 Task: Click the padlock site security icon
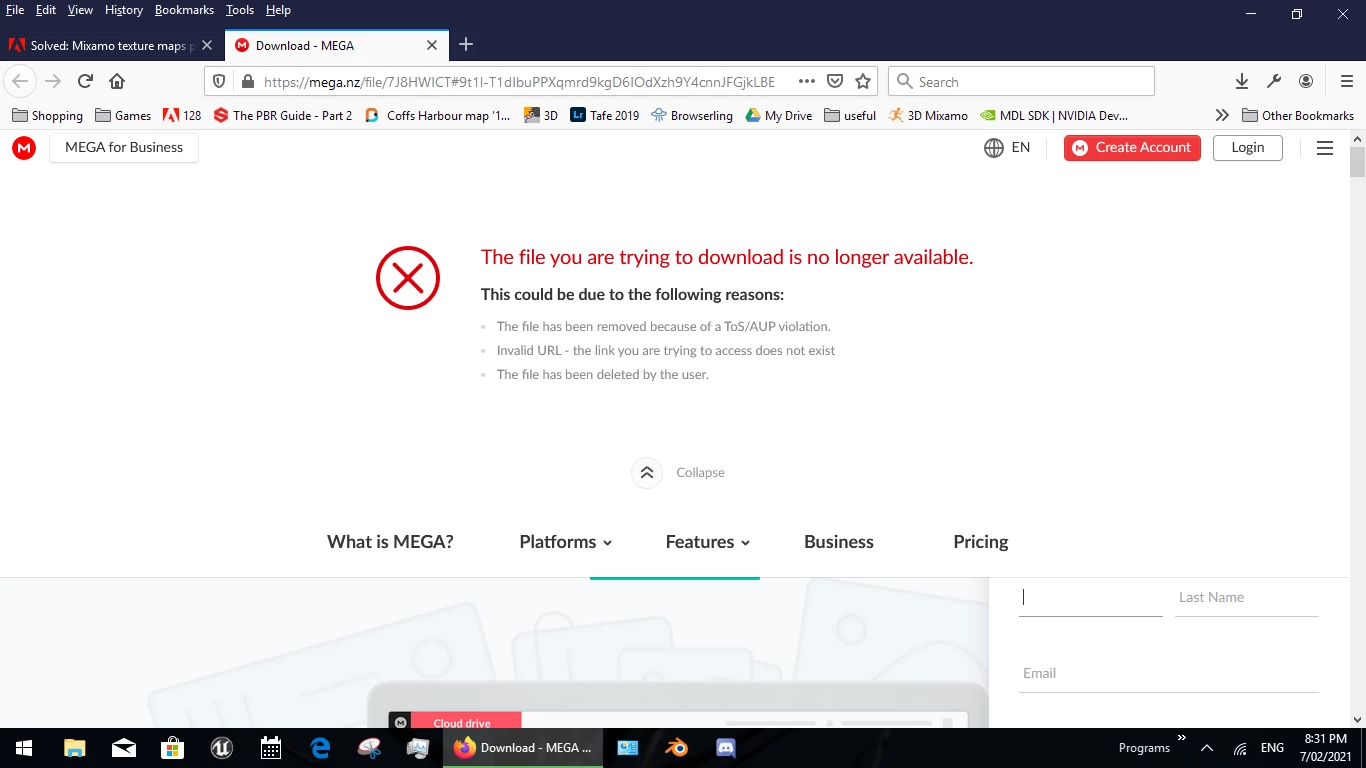click(247, 81)
